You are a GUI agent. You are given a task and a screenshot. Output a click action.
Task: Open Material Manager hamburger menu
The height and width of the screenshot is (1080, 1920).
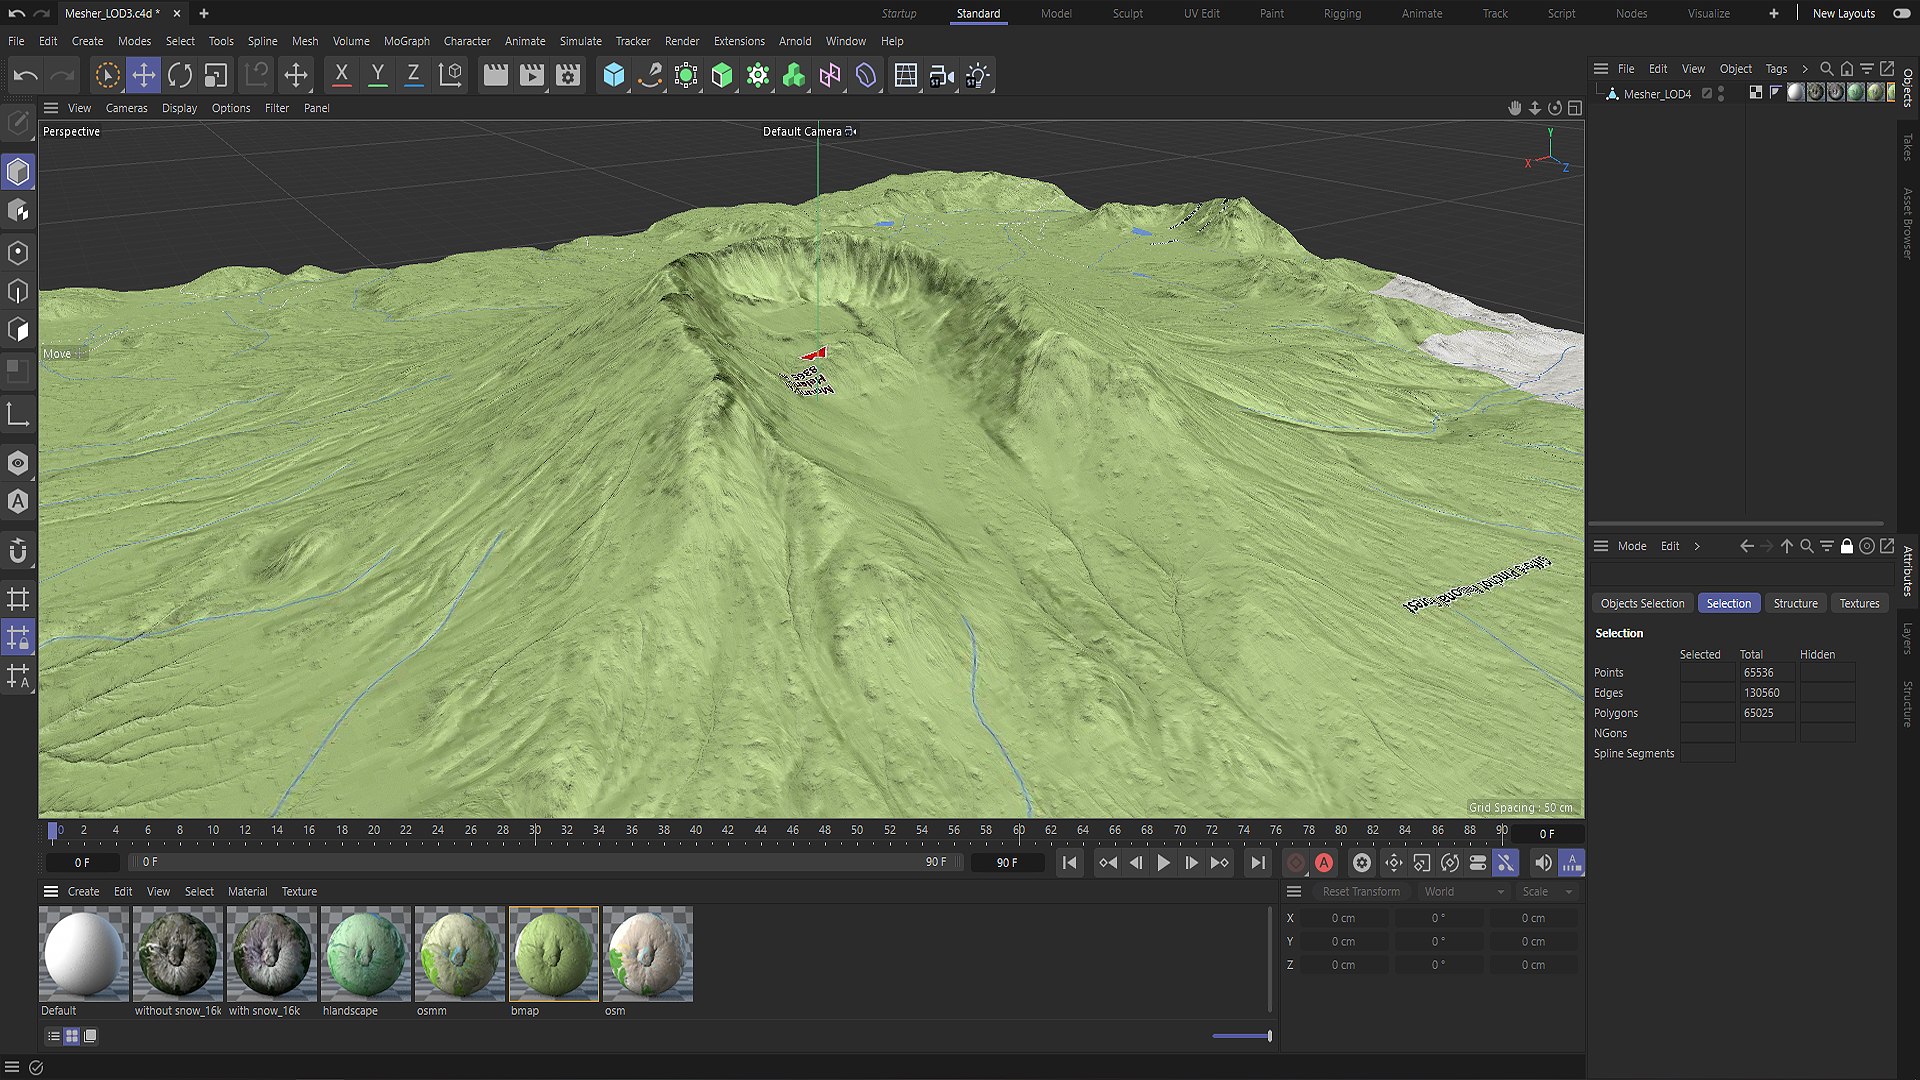(51, 892)
